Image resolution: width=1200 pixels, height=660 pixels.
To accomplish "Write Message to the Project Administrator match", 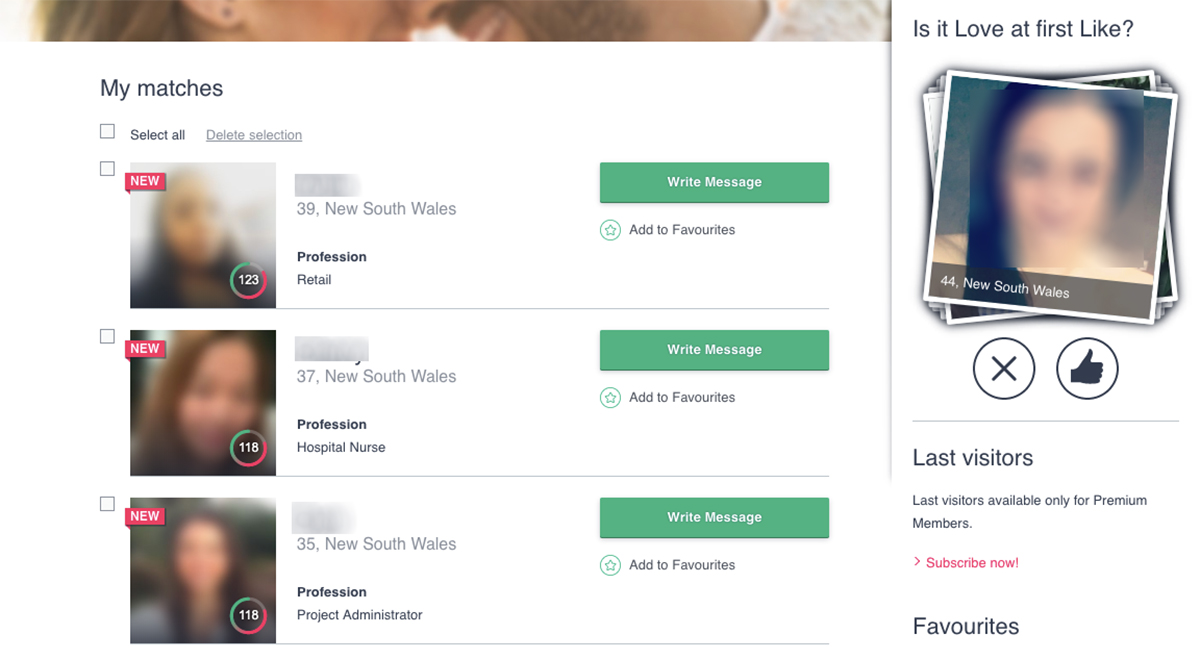I will [x=714, y=517].
